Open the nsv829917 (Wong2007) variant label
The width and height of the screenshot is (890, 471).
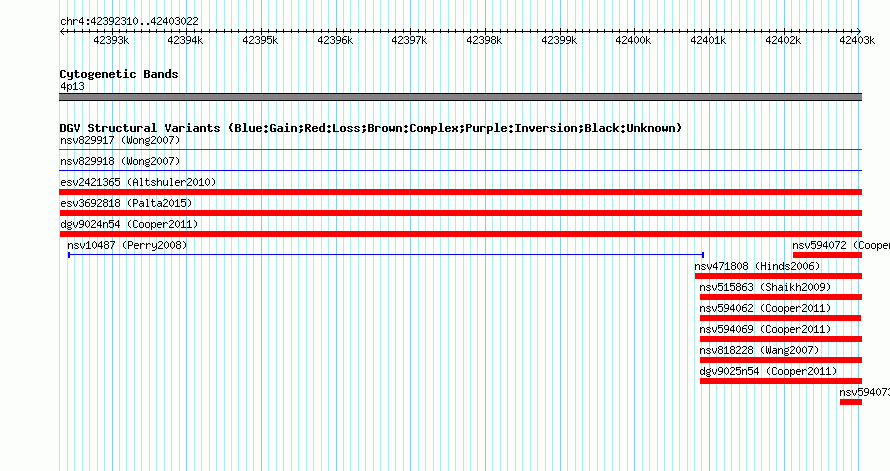[120, 140]
